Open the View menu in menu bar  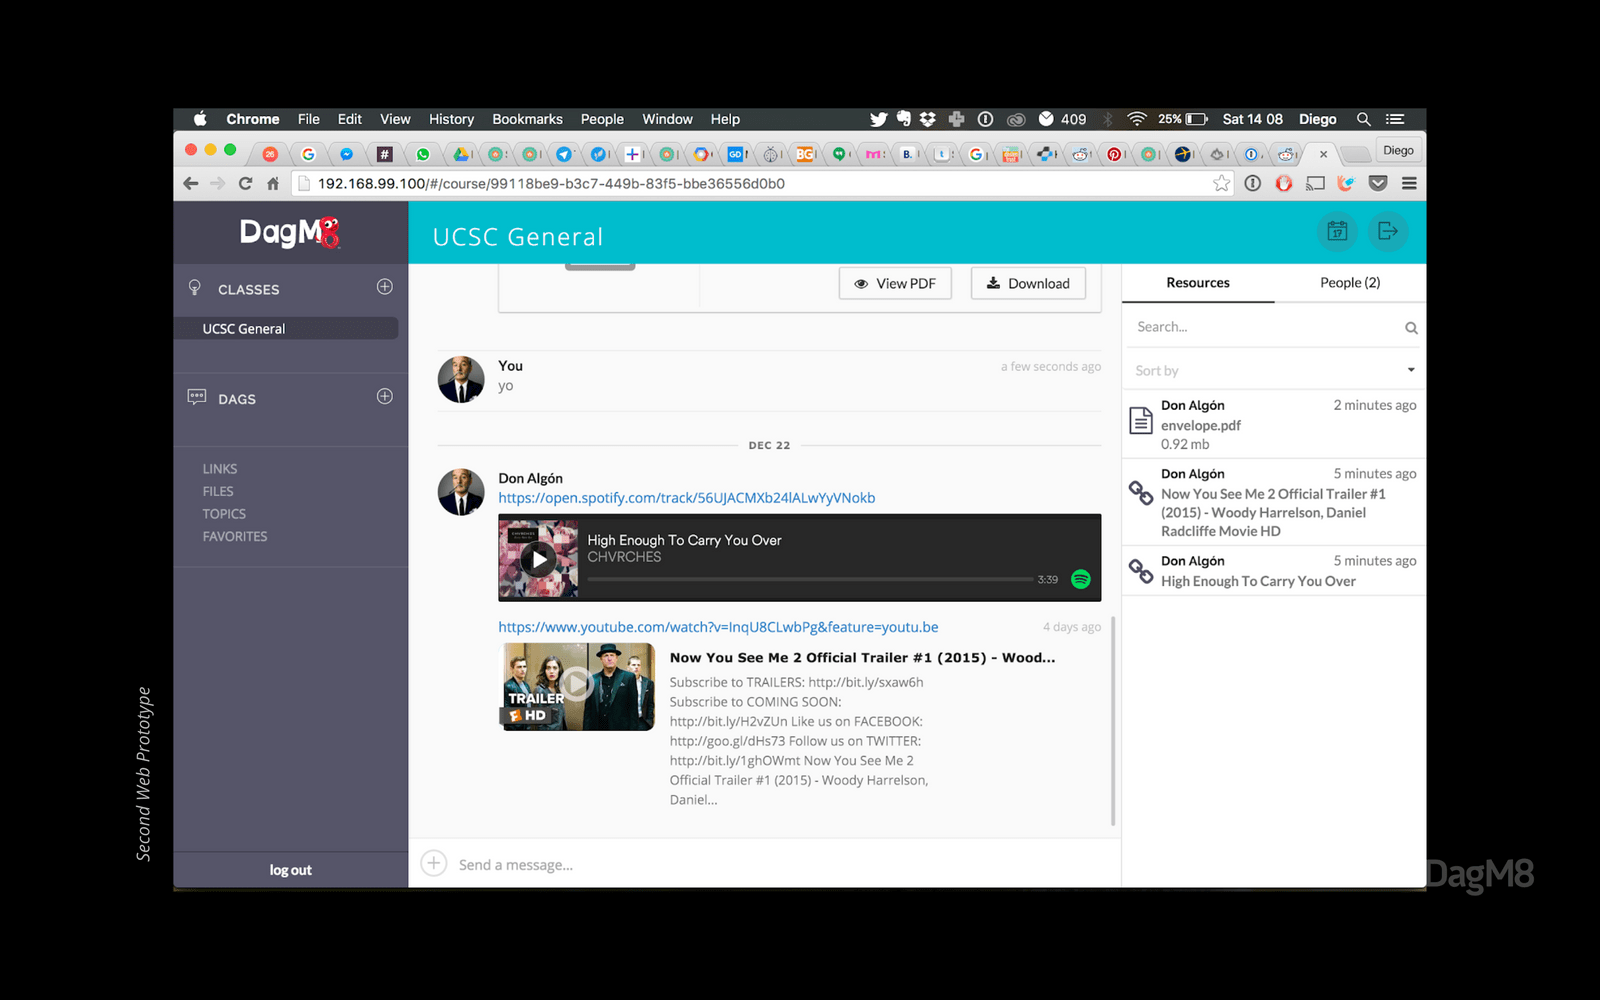[395, 119]
